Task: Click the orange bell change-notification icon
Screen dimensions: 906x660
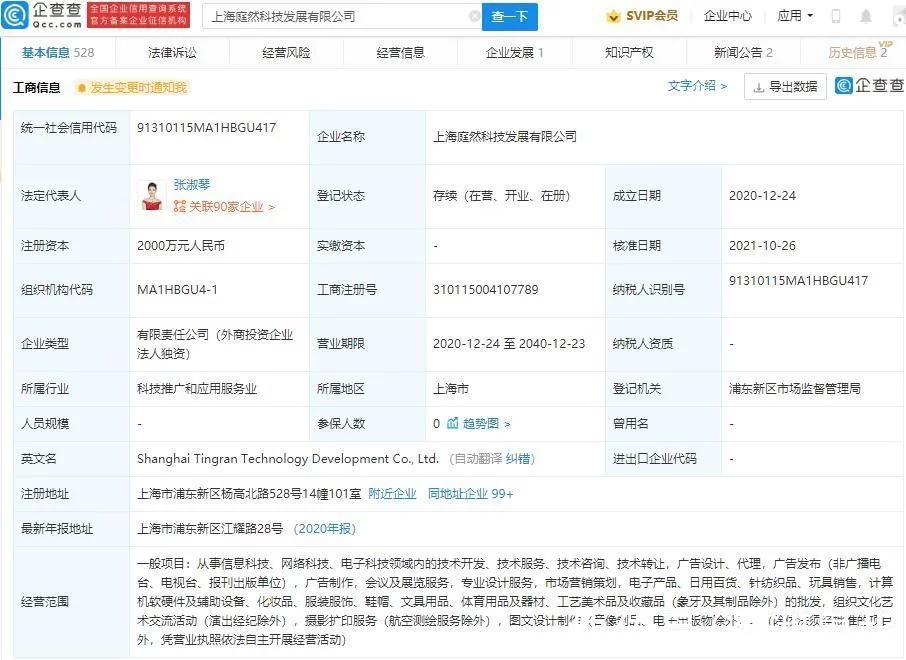Action: coord(81,88)
